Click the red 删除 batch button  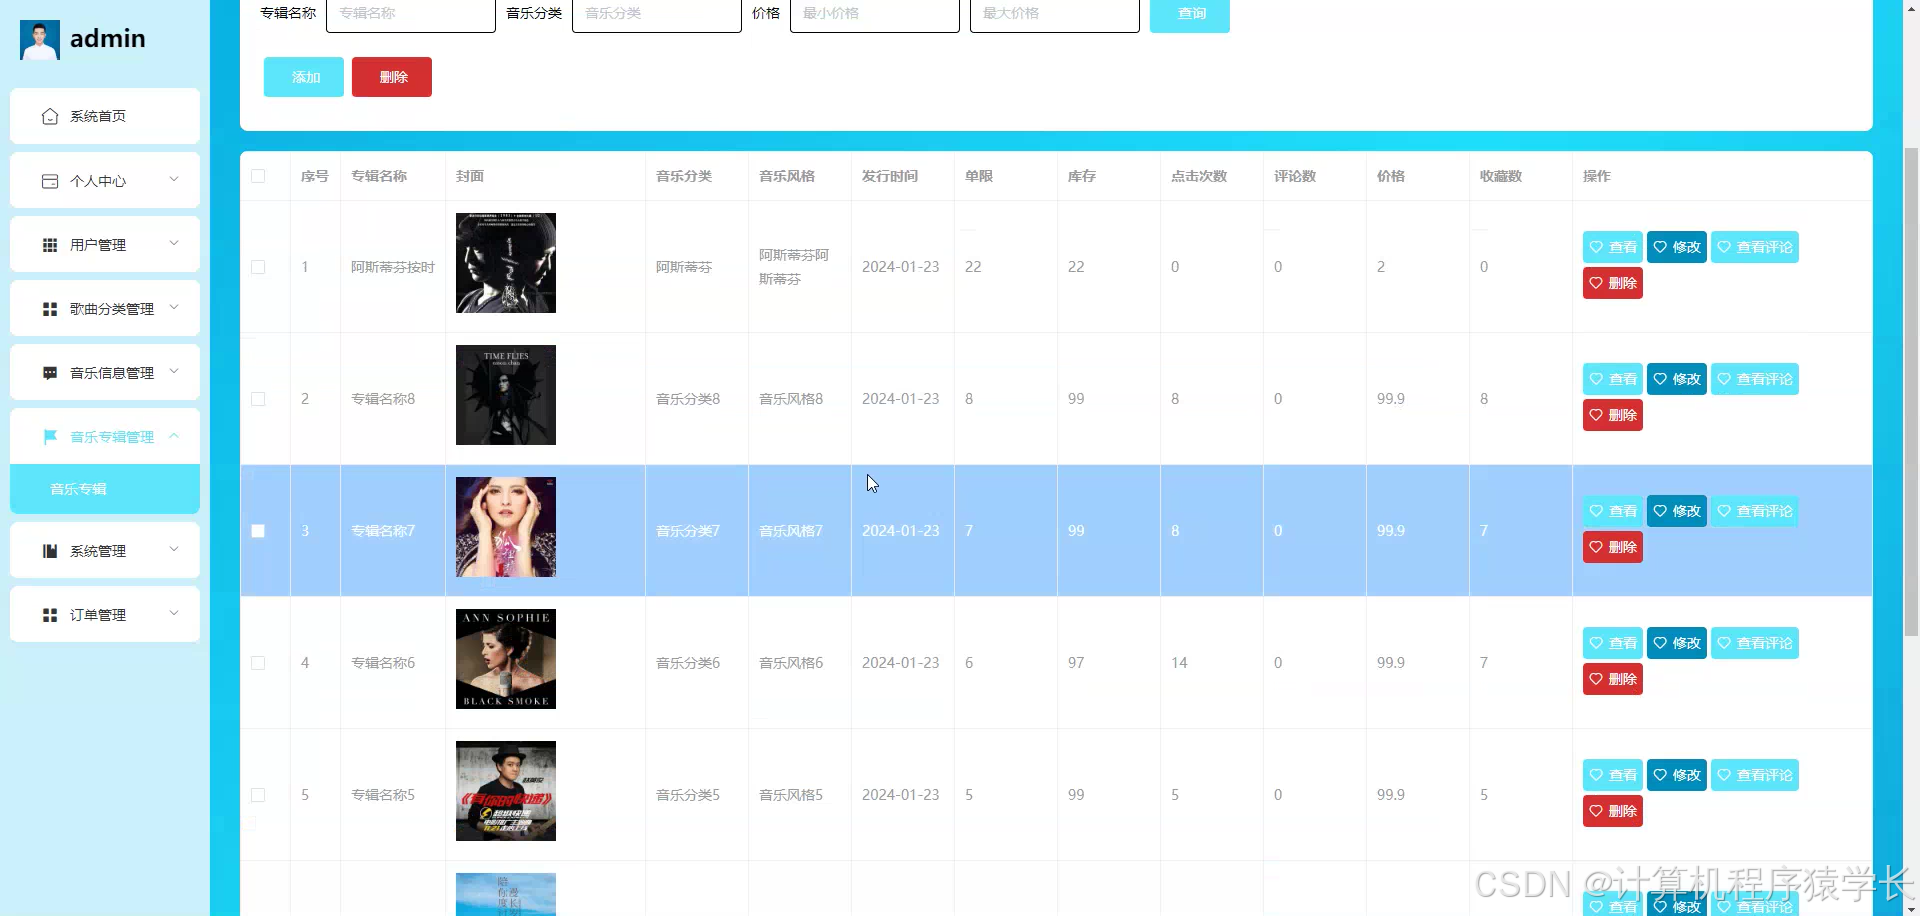pyautogui.click(x=392, y=77)
